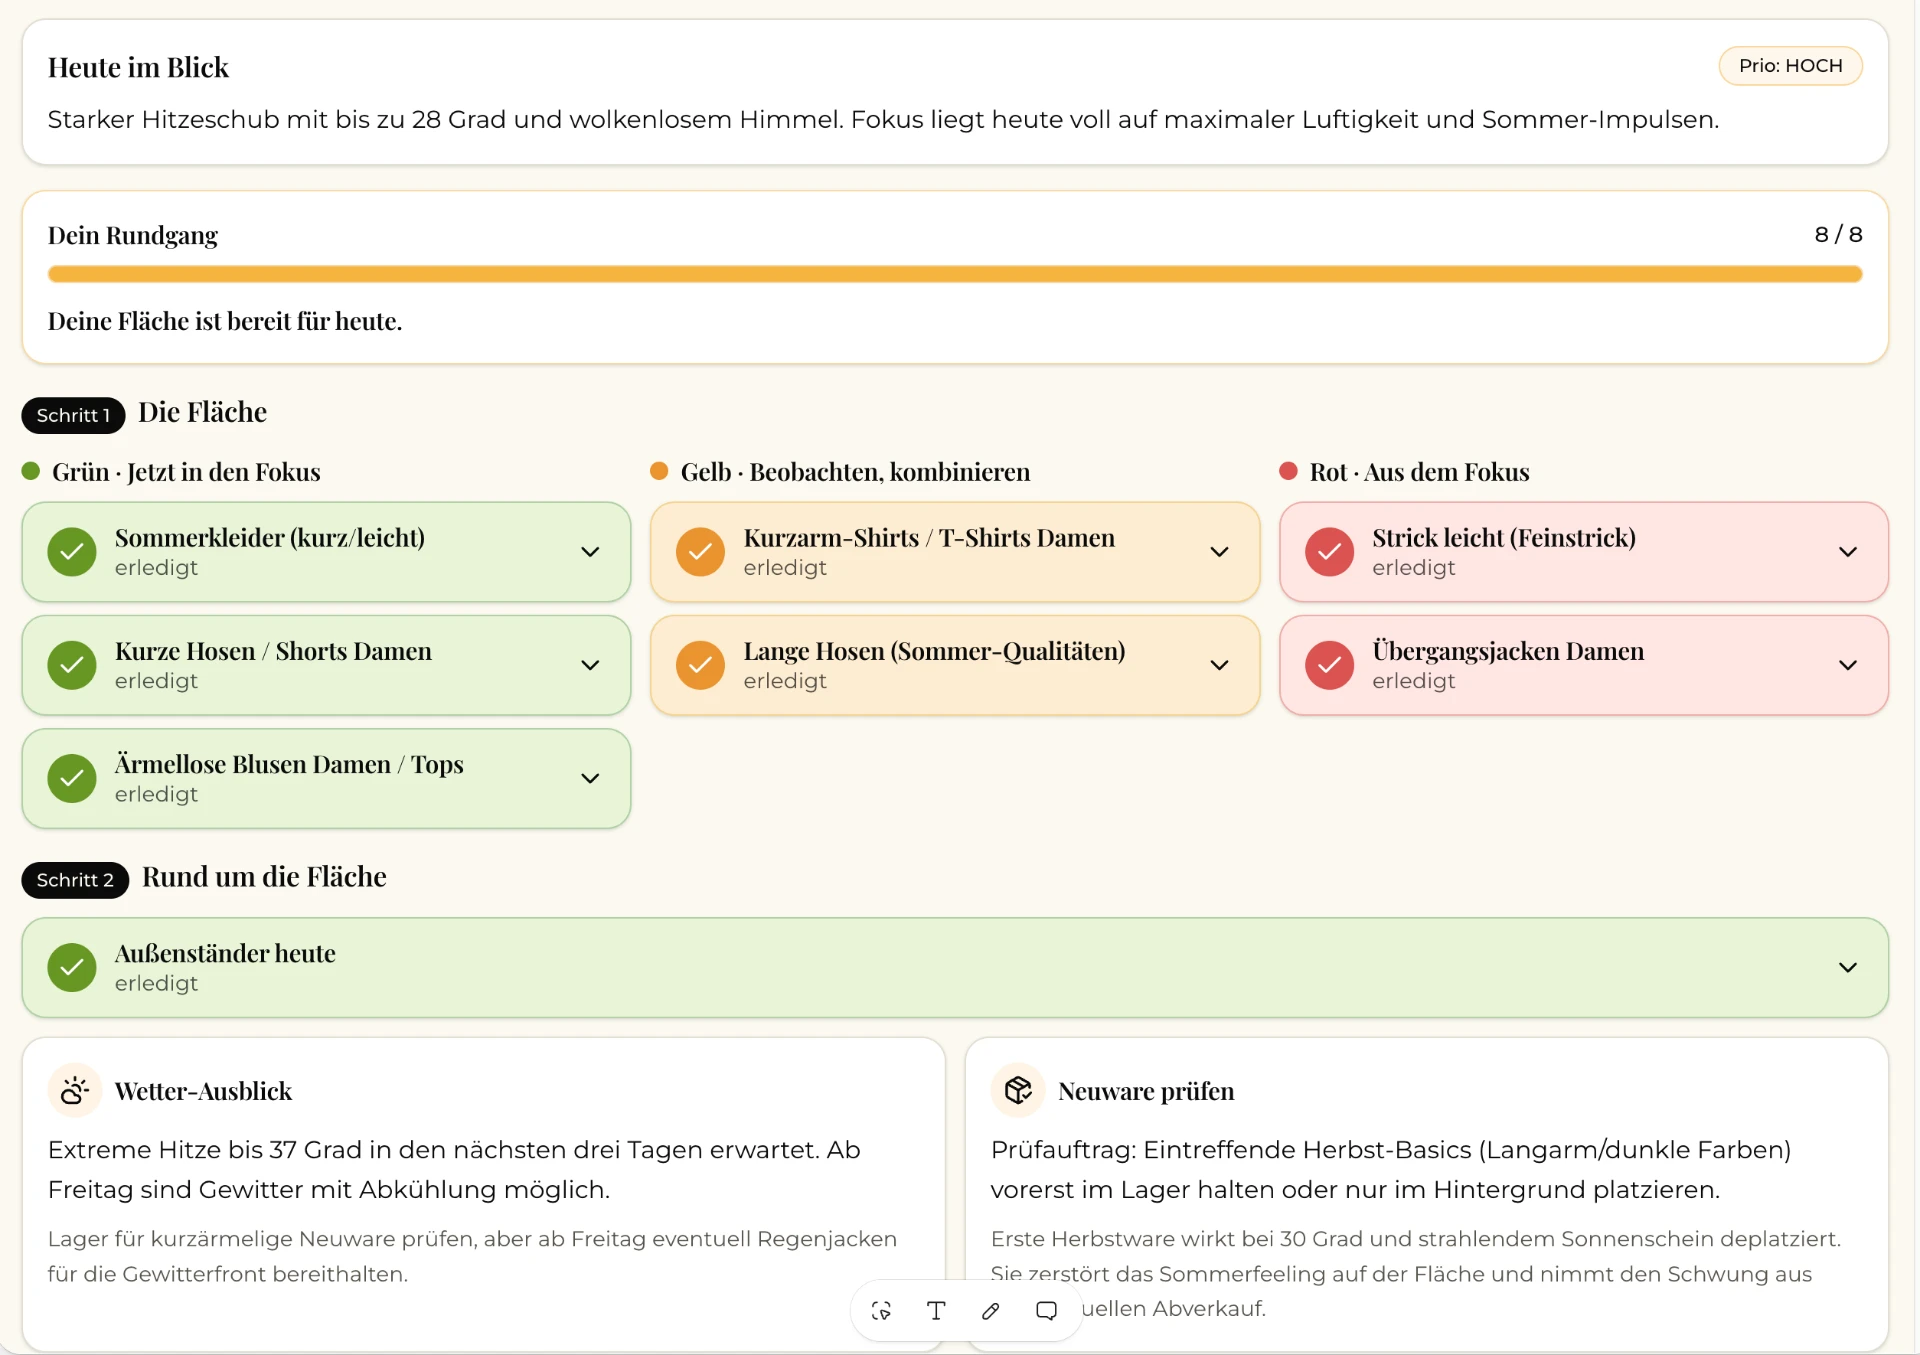
Task: Click the 'Prüfauftrag: Eintreffende Herbst-Basics' text
Action: click(1391, 1169)
